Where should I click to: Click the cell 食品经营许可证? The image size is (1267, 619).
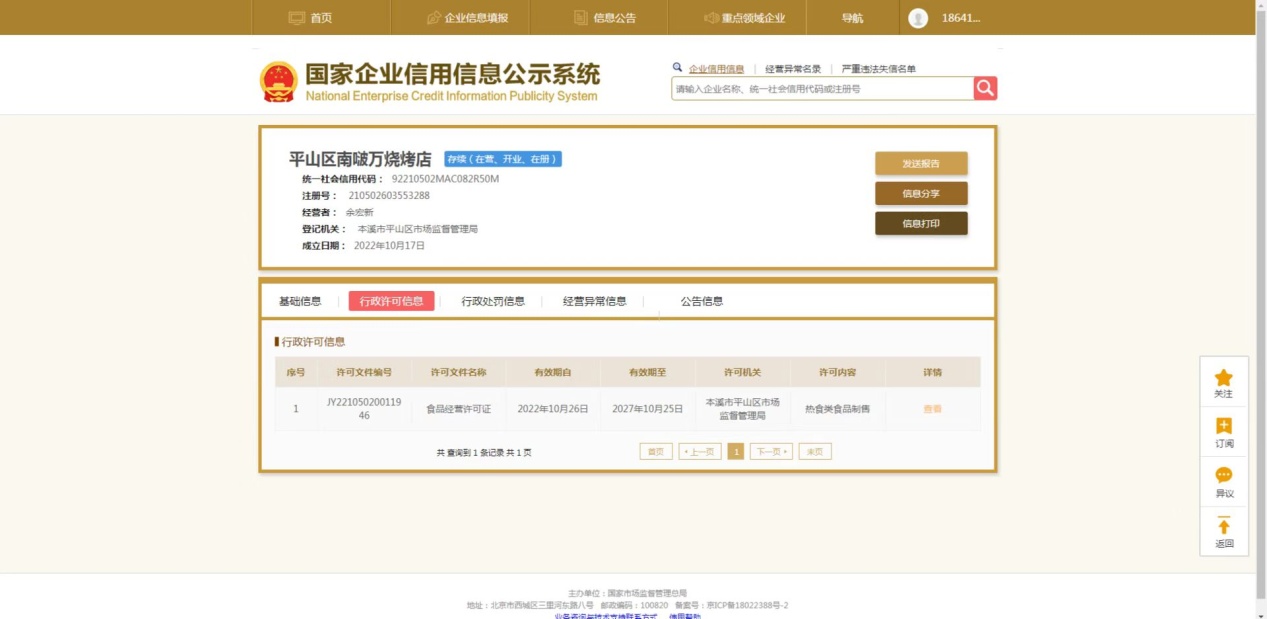coord(459,409)
